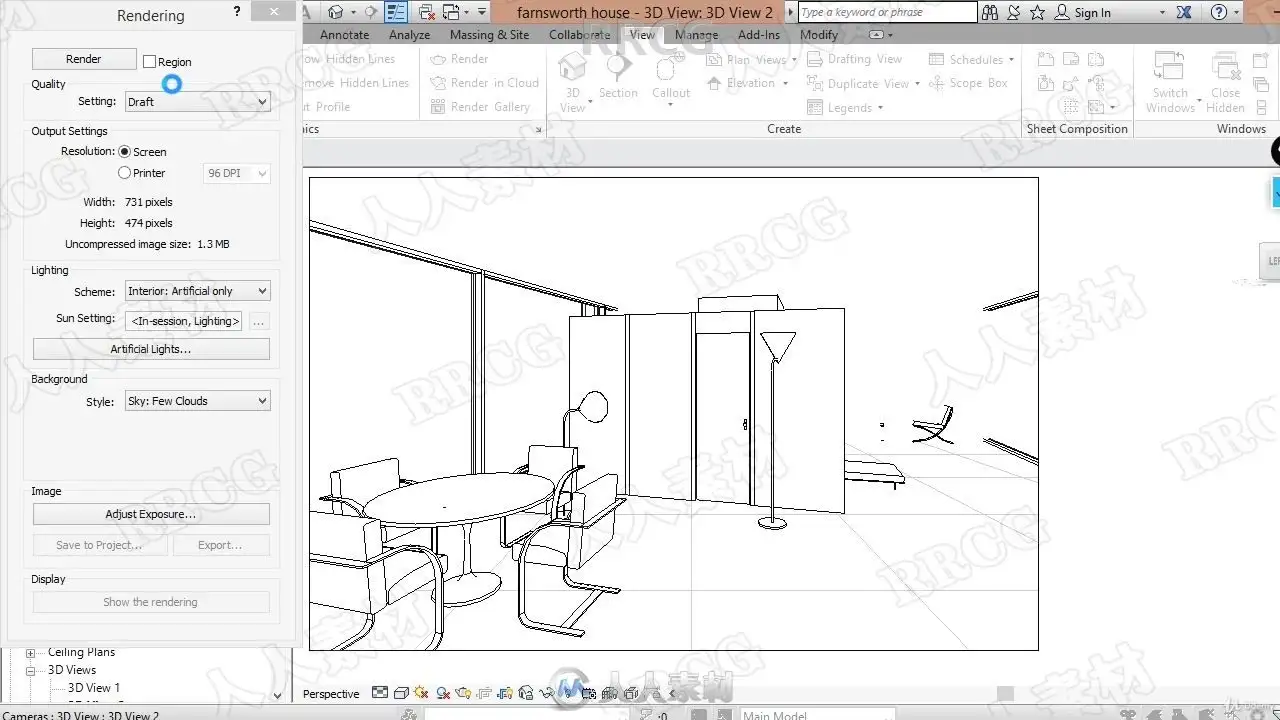Image resolution: width=1280 pixels, height=720 pixels.
Task: Click the Scope Box tool
Action: click(968, 84)
